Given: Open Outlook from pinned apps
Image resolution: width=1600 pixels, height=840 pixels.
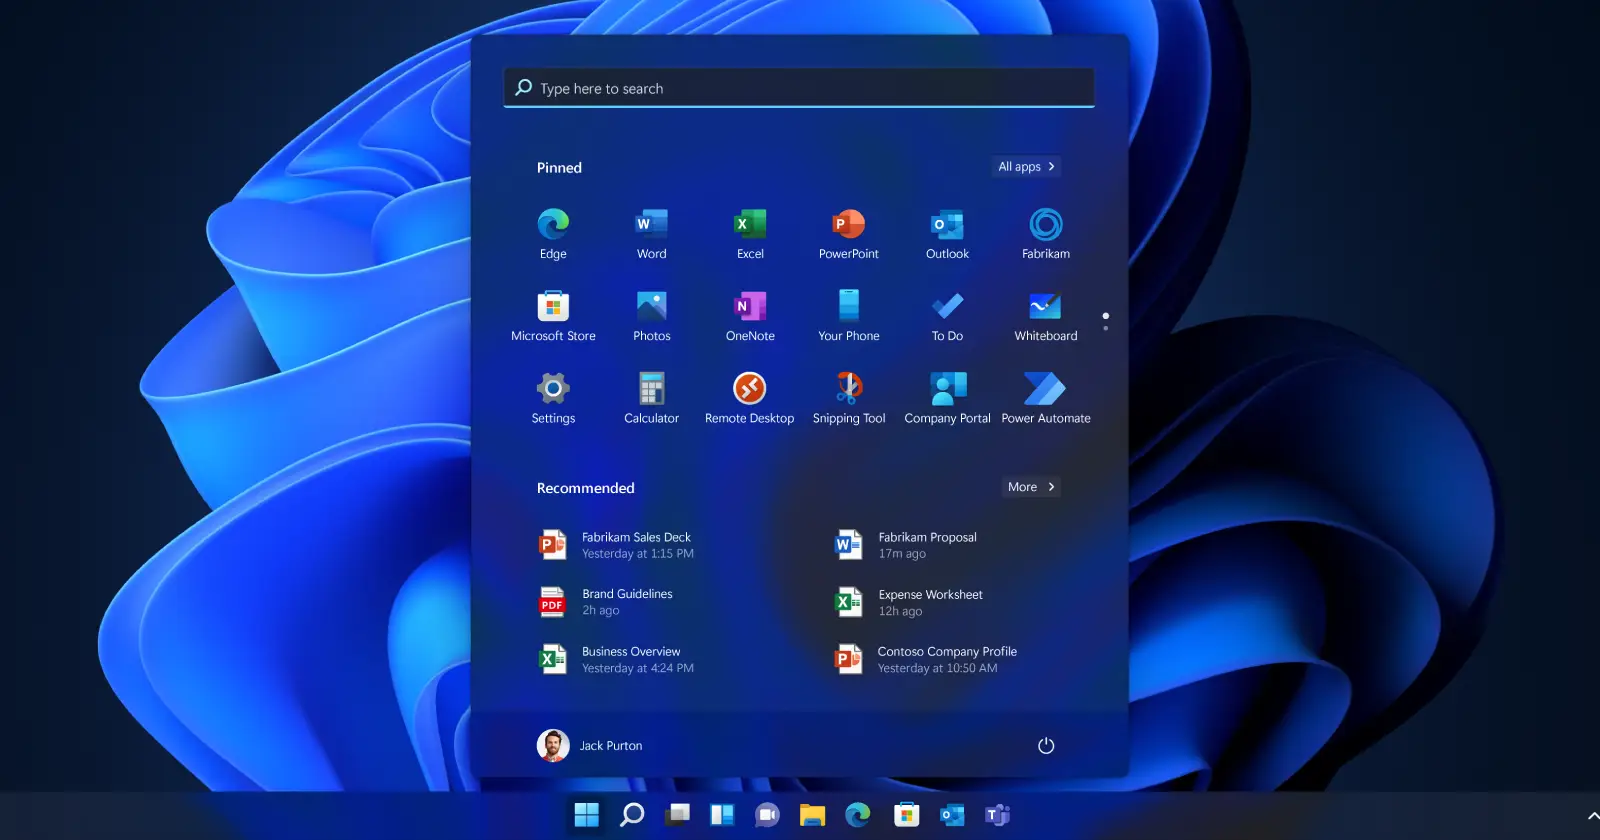Looking at the screenshot, I should (947, 235).
